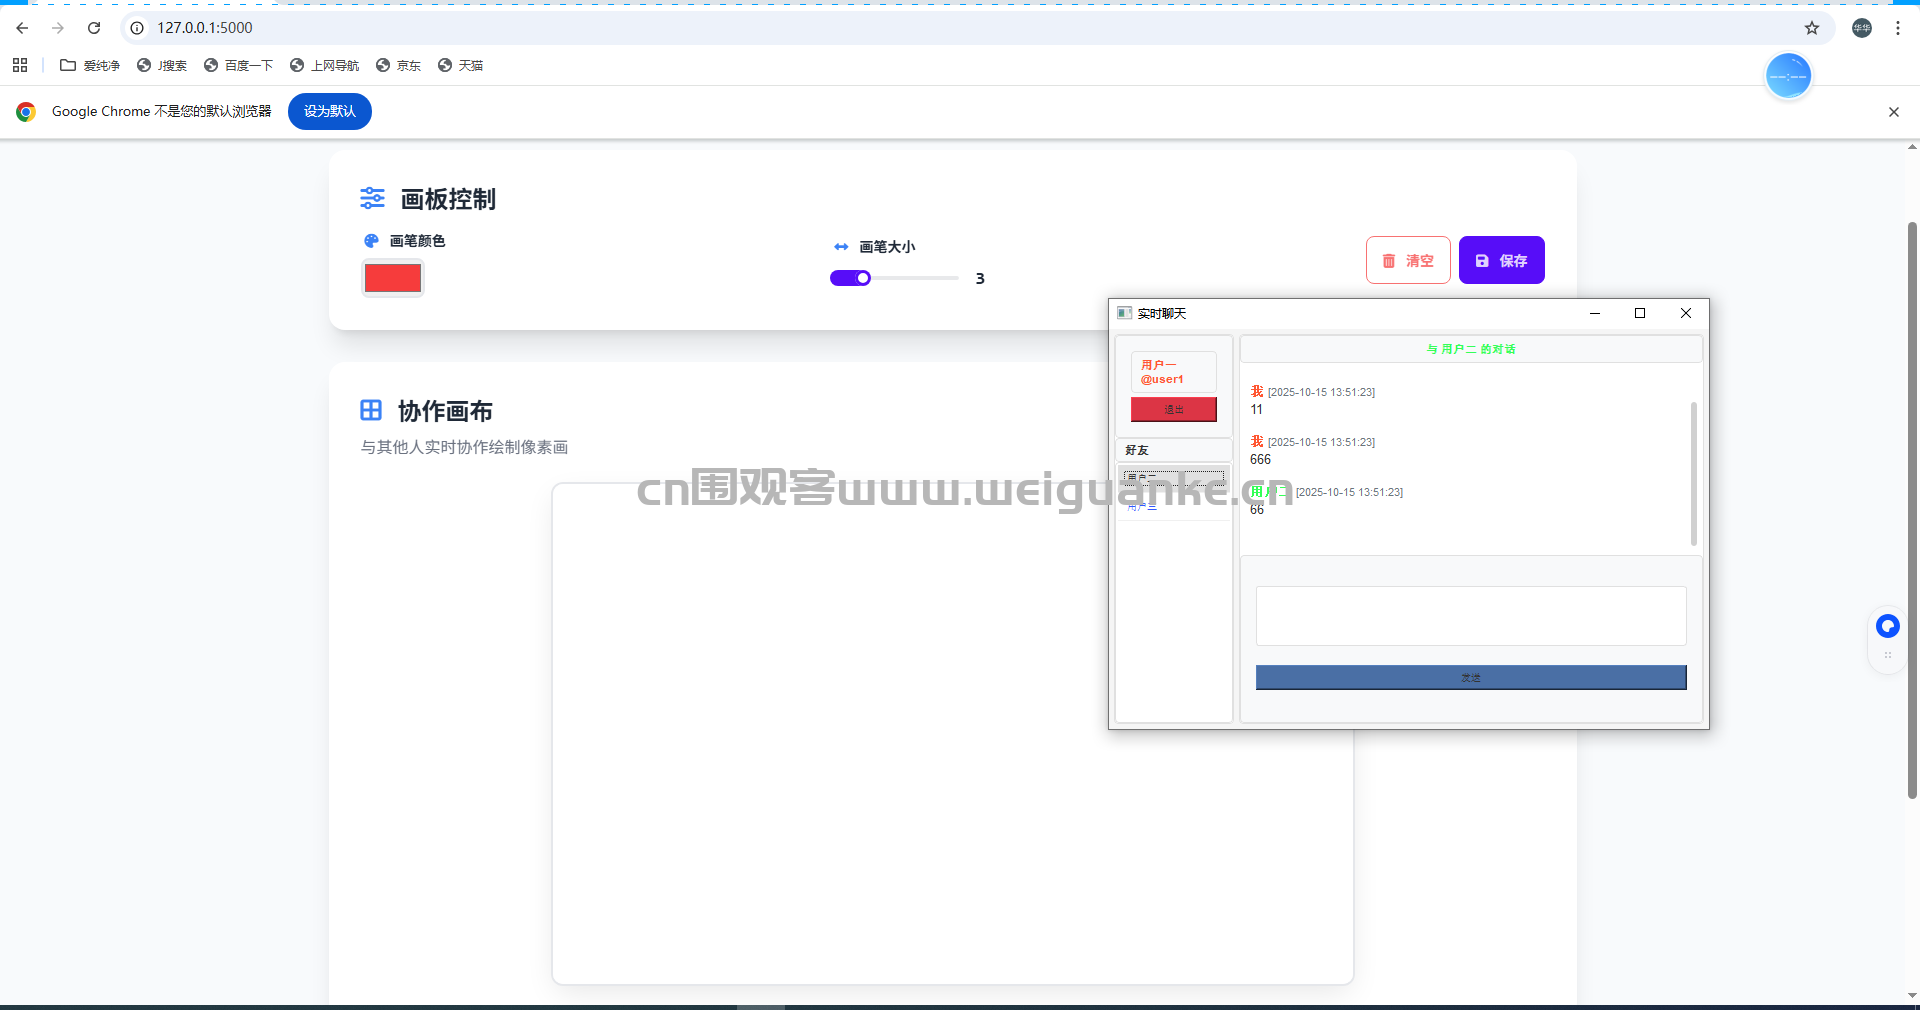
Task: Click the browser back arrow
Action: 22,28
